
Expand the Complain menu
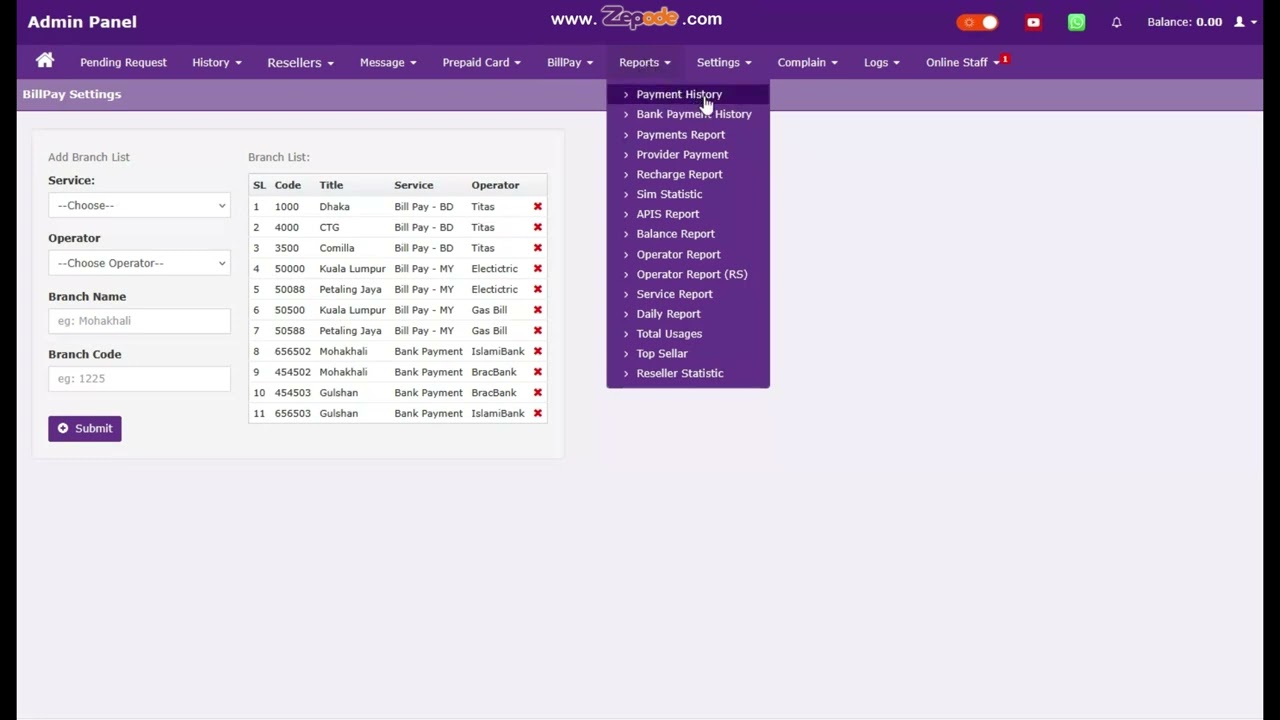[x=807, y=62]
